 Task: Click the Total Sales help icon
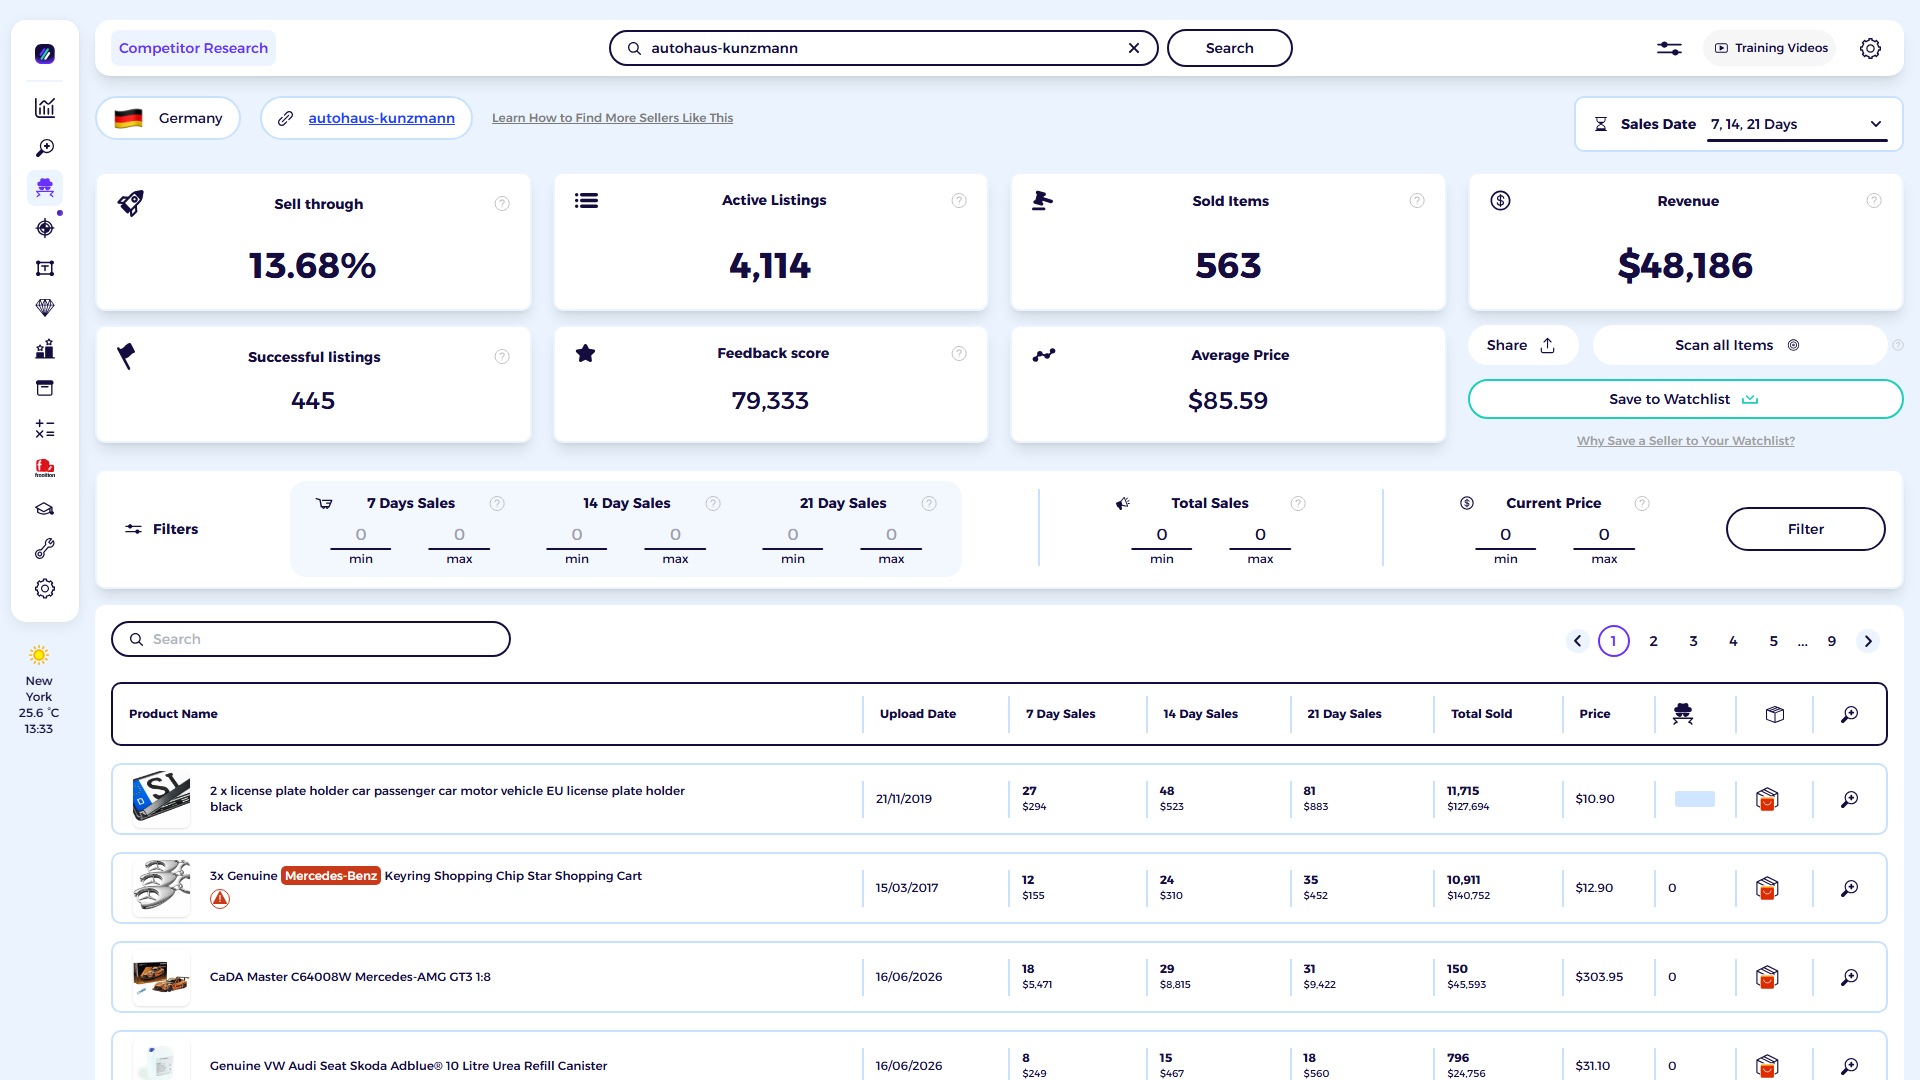pyautogui.click(x=1298, y=504)
